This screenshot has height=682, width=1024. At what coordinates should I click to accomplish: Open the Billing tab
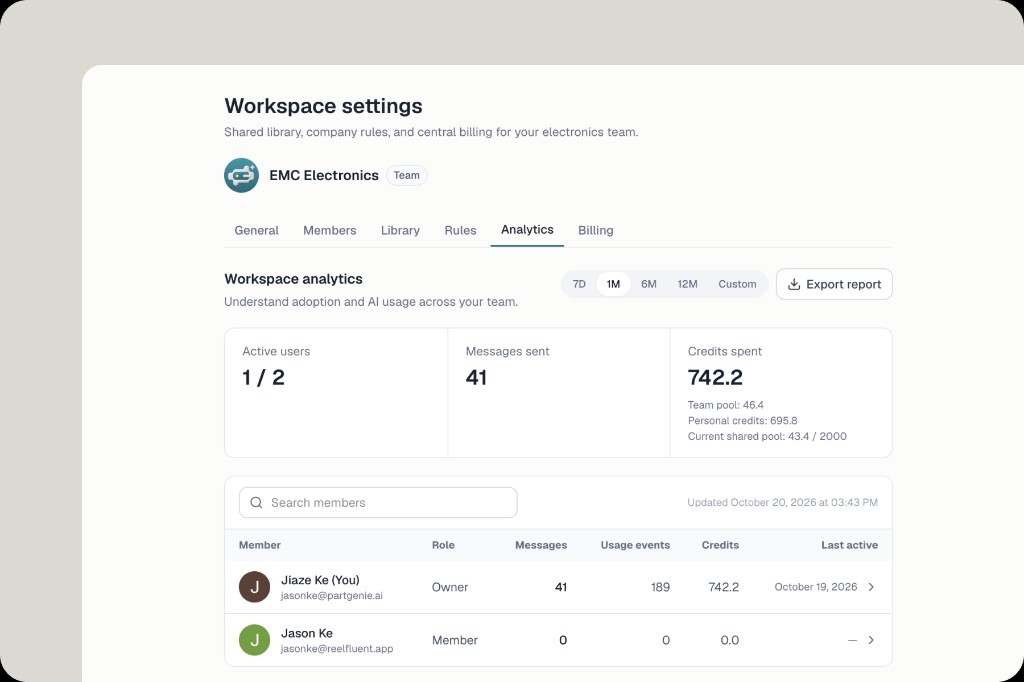coord(596,230)
